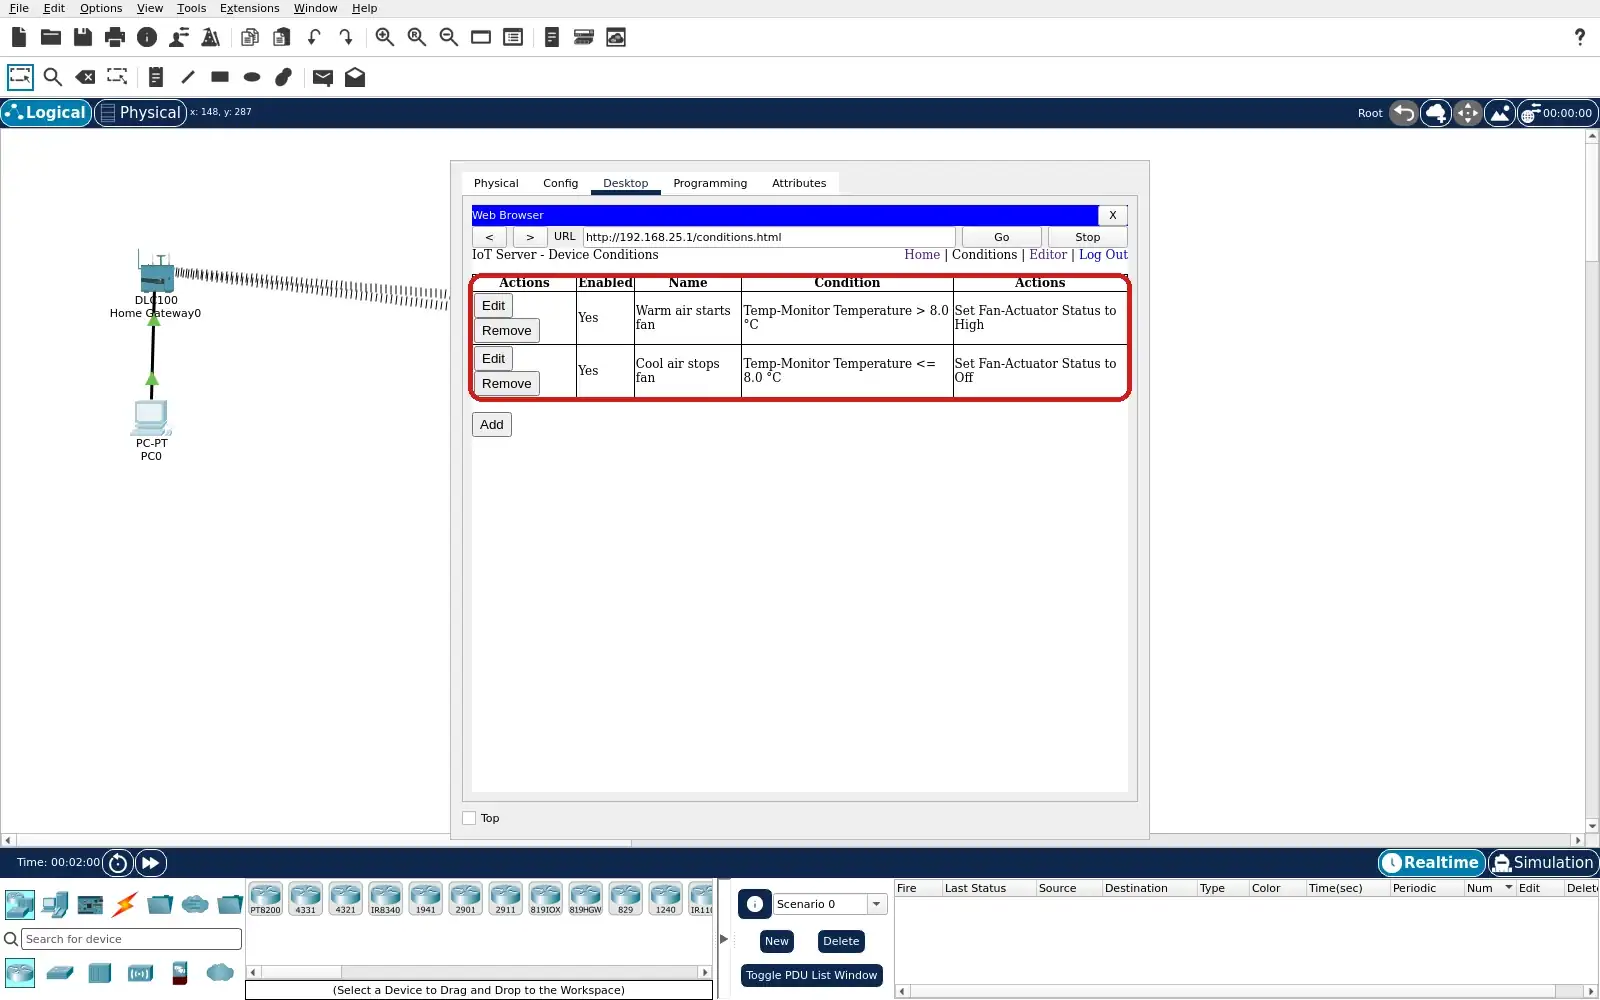Open the Options menu
Screen dimensions: 1600x1000
point(101,8)
